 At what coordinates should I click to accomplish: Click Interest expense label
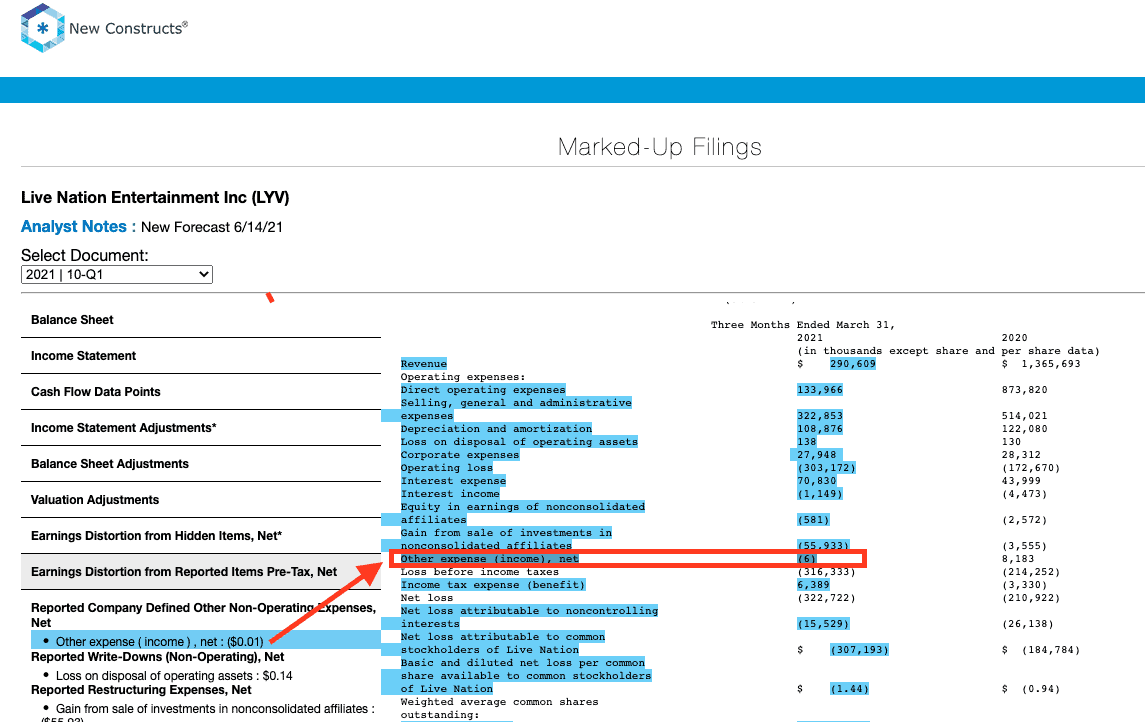[453, 481]
